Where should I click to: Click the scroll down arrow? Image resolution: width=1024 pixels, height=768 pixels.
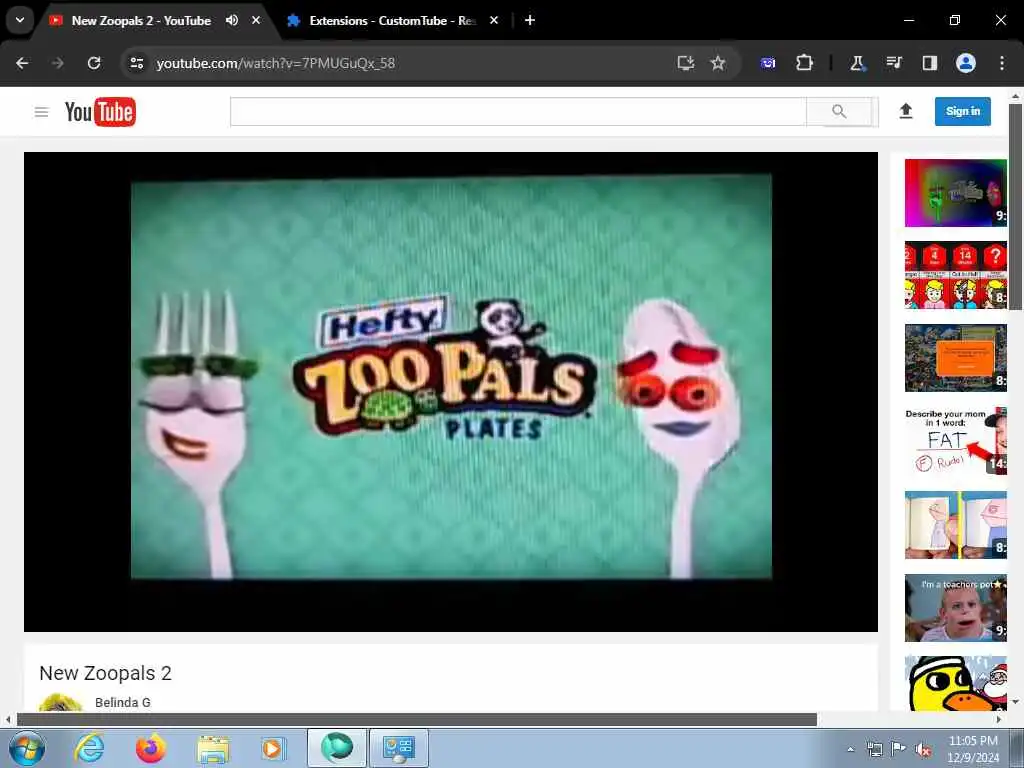pyautogui.click(x=1015, y=703)
